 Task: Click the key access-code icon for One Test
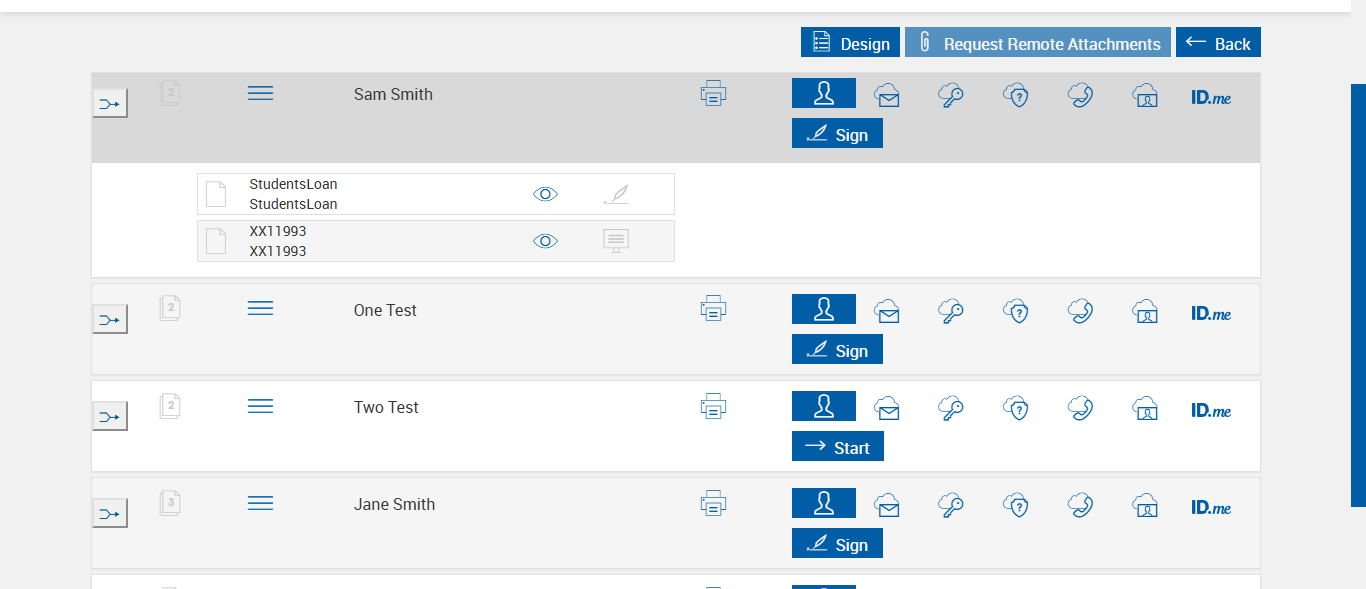tap(951, 311)
